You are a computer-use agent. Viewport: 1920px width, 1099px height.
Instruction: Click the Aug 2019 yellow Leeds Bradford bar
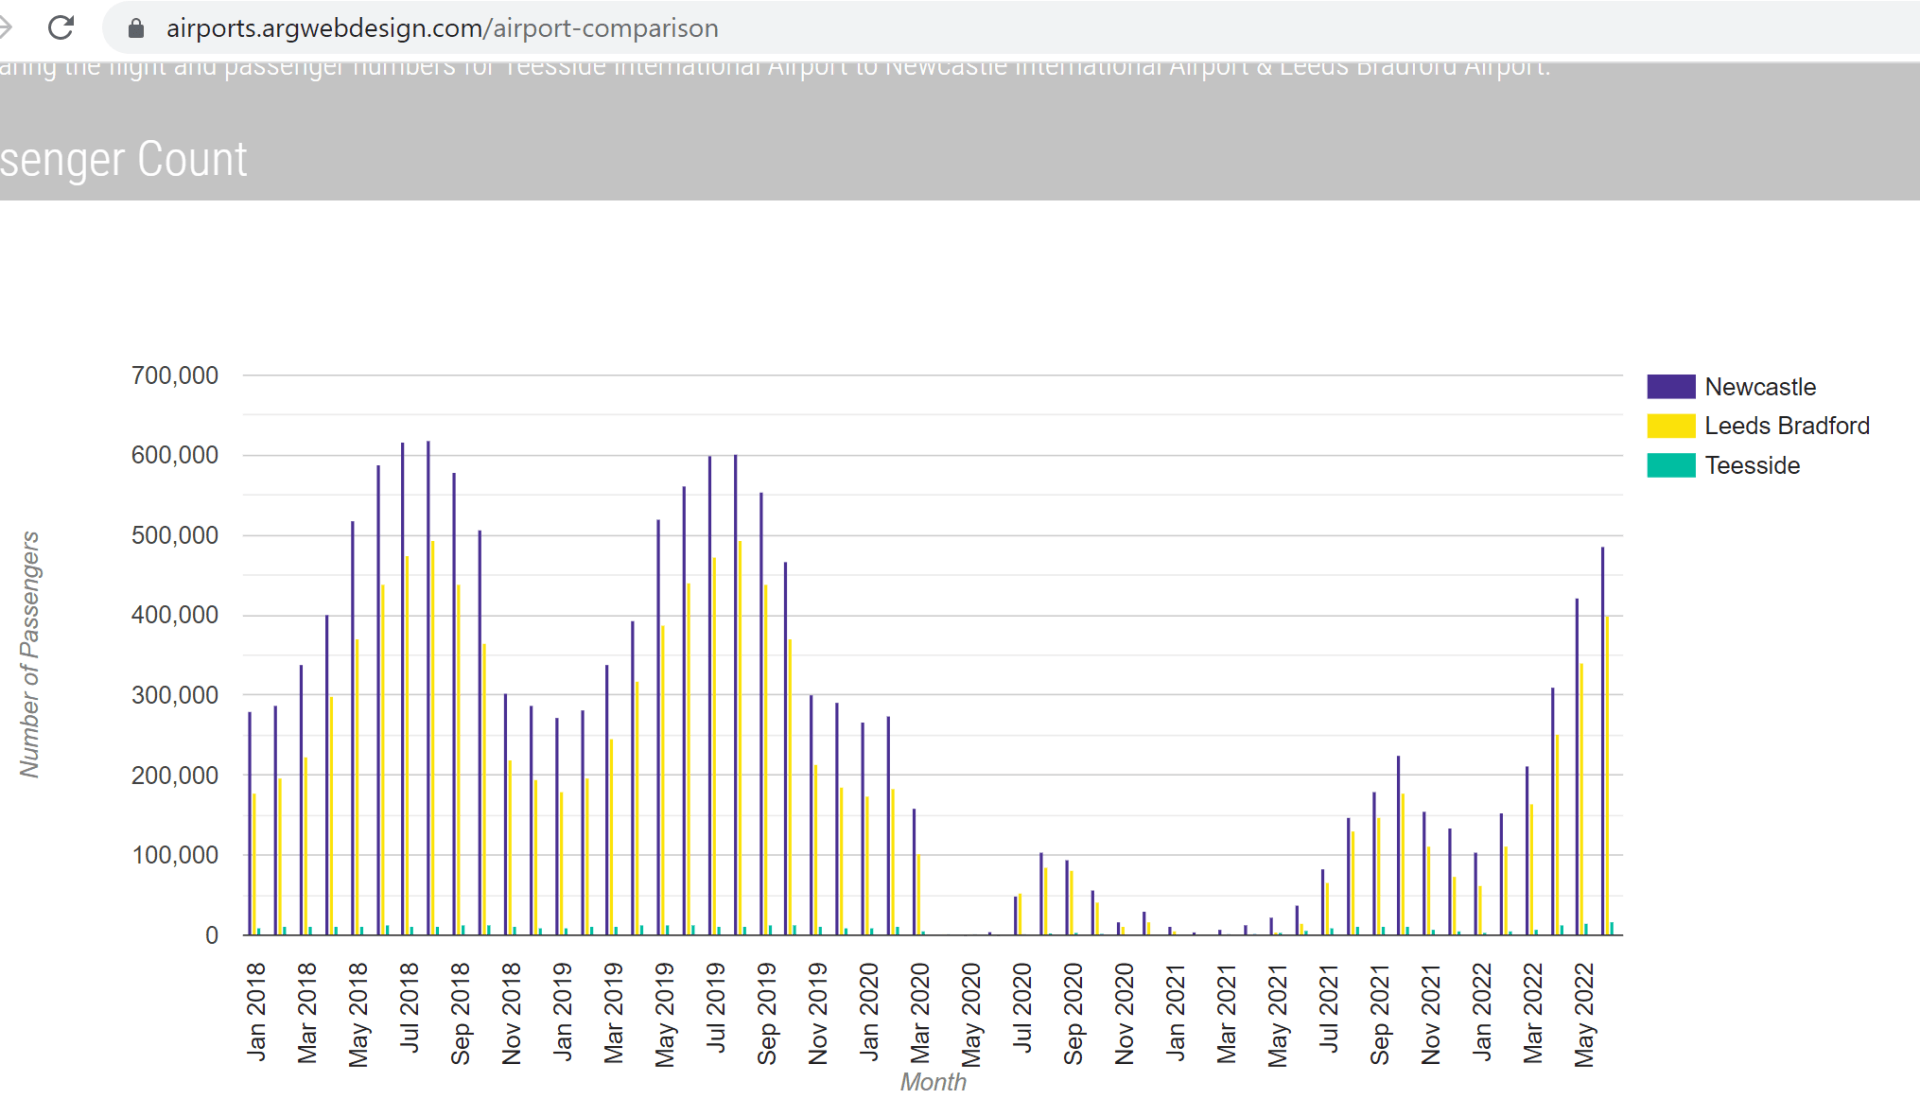pos(740,740)
